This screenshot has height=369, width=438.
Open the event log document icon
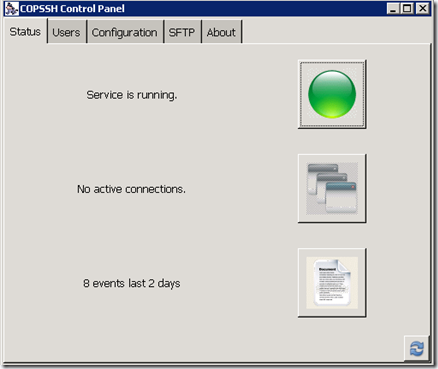tap(332, 283)
